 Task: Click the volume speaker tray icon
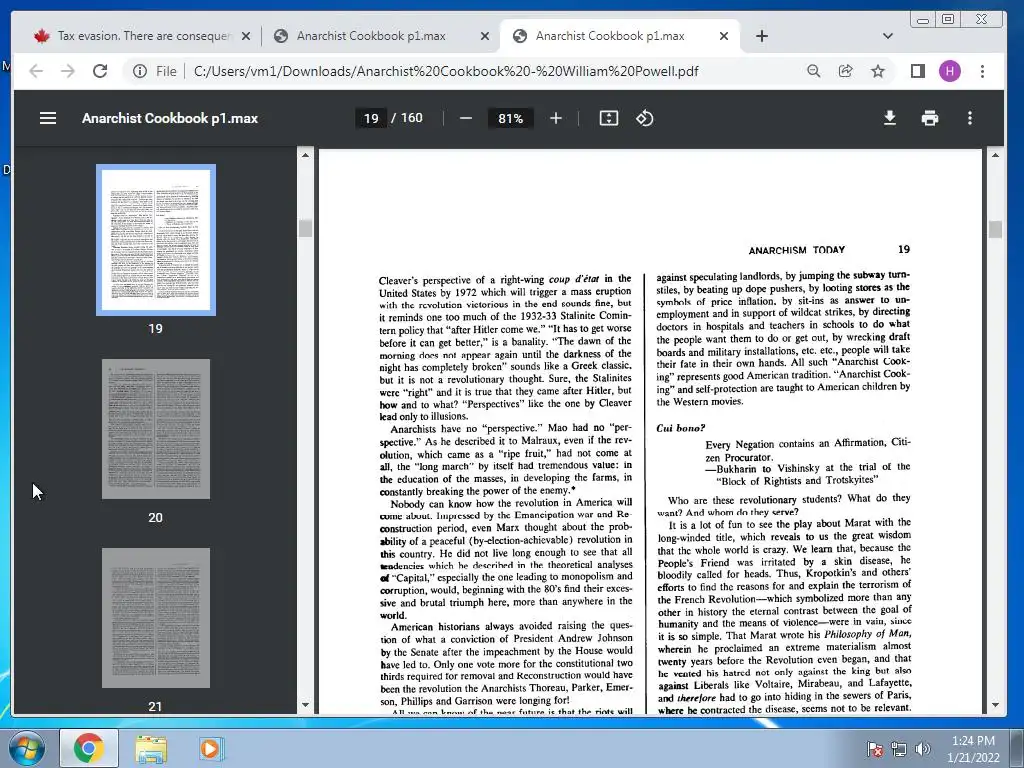tap(922, 749)
